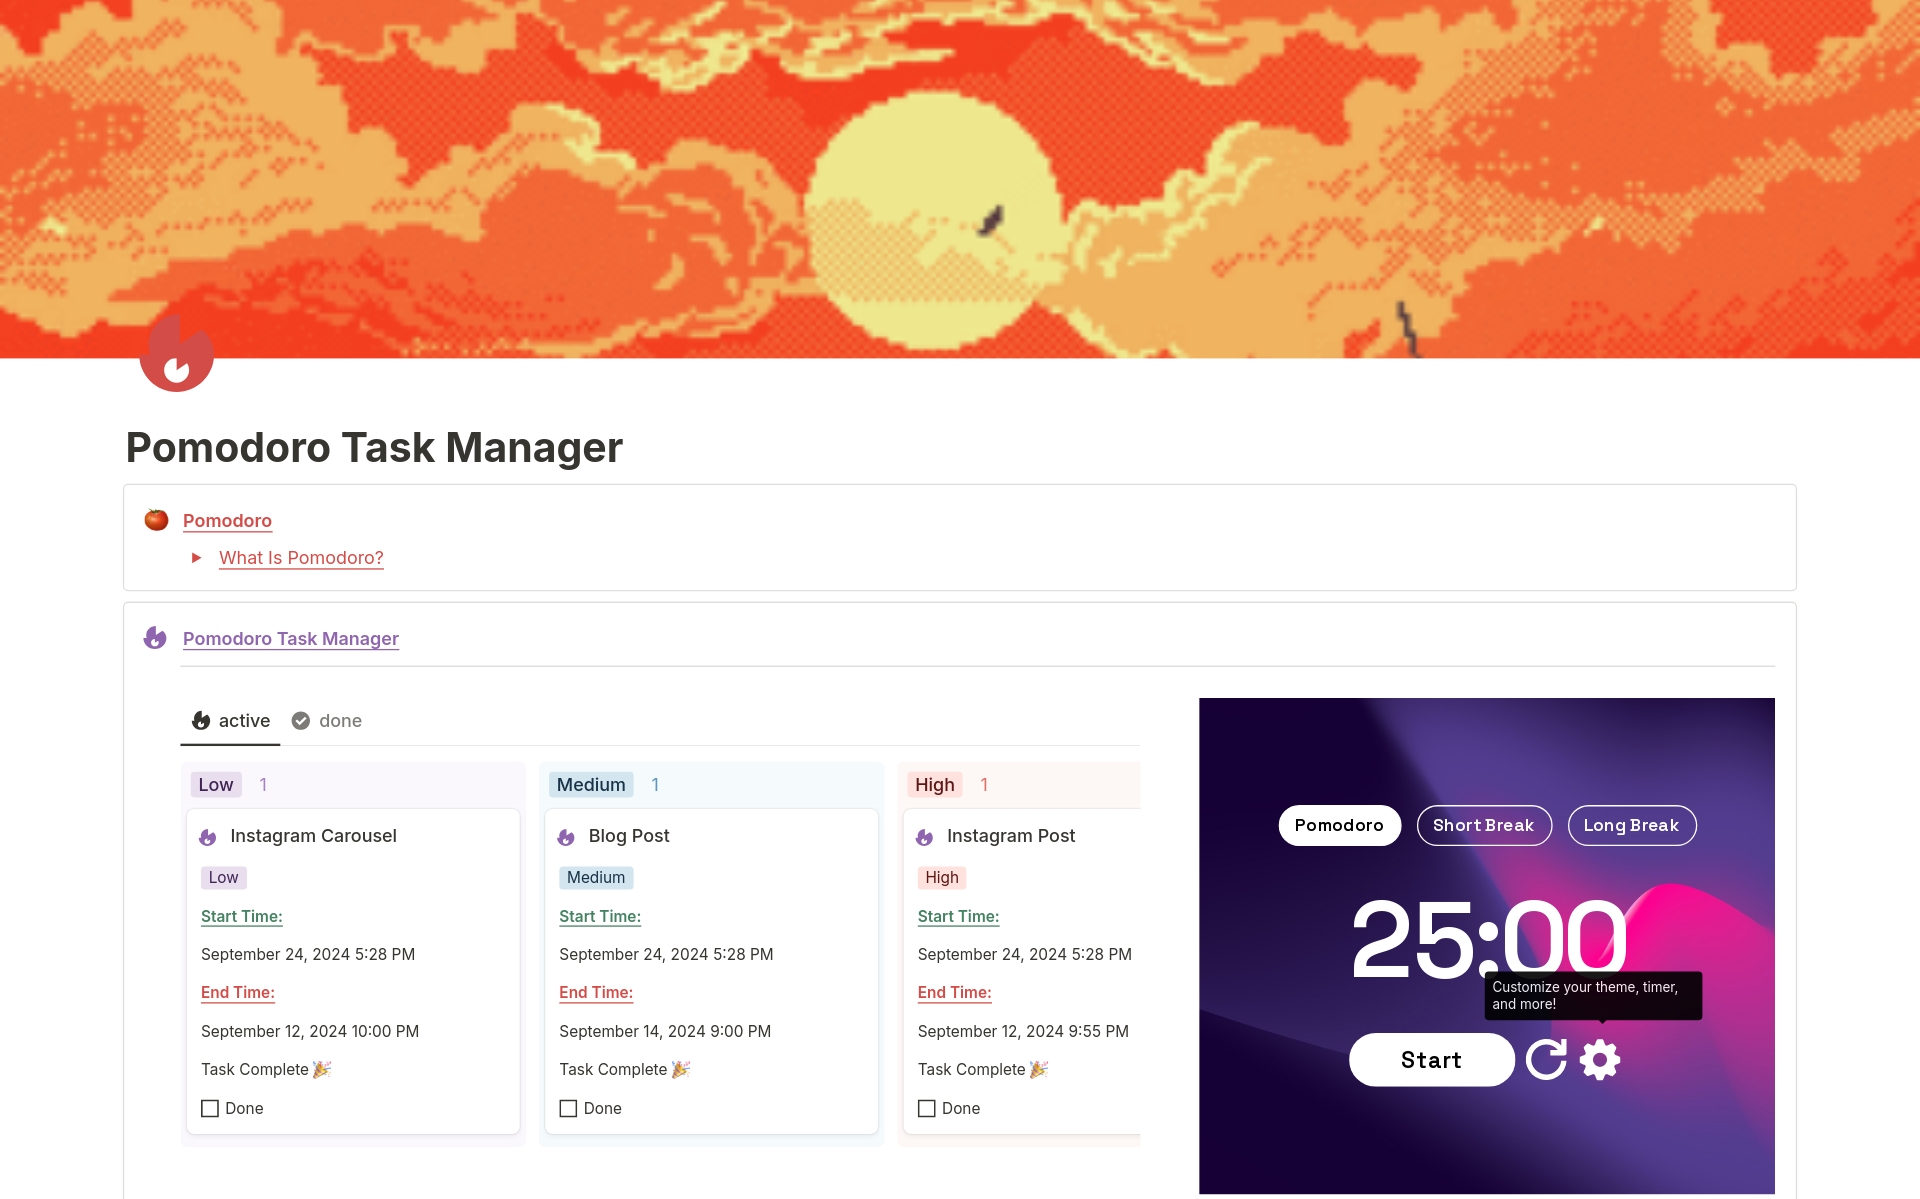Click the High priority tag on Instagram Post
The image size is (1920, 1199).
click(941, 878)
